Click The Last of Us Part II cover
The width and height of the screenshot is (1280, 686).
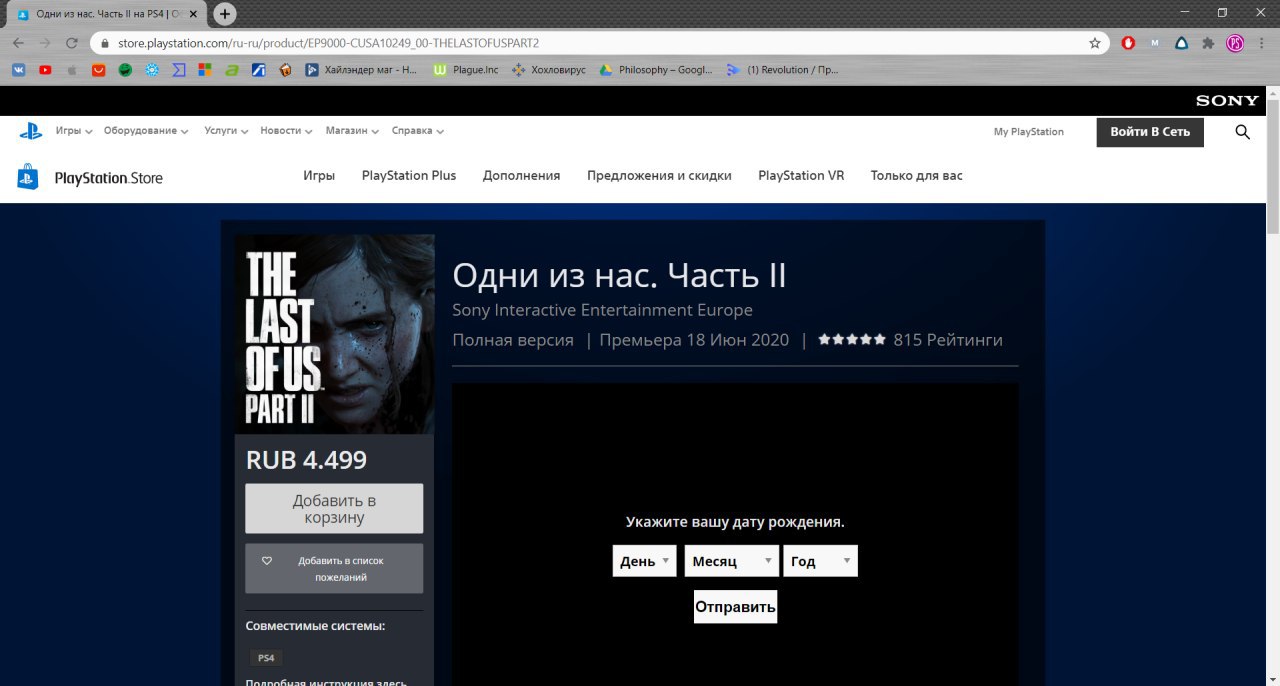tap(334, 334)
